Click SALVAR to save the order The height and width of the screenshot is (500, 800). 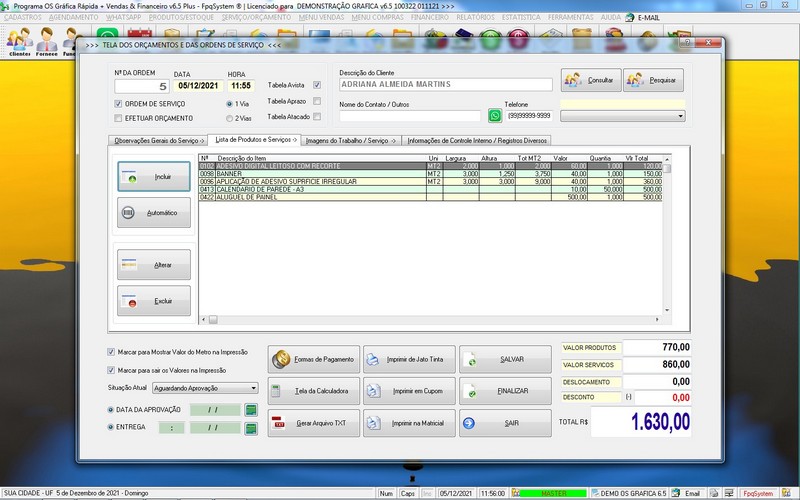(x=505, y=359)
